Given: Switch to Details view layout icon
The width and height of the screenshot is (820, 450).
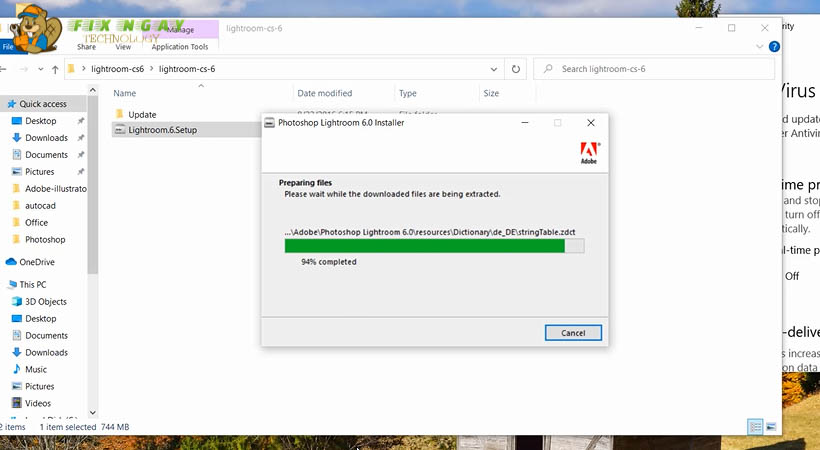Looking at the screenshot, I should [755, 427].
